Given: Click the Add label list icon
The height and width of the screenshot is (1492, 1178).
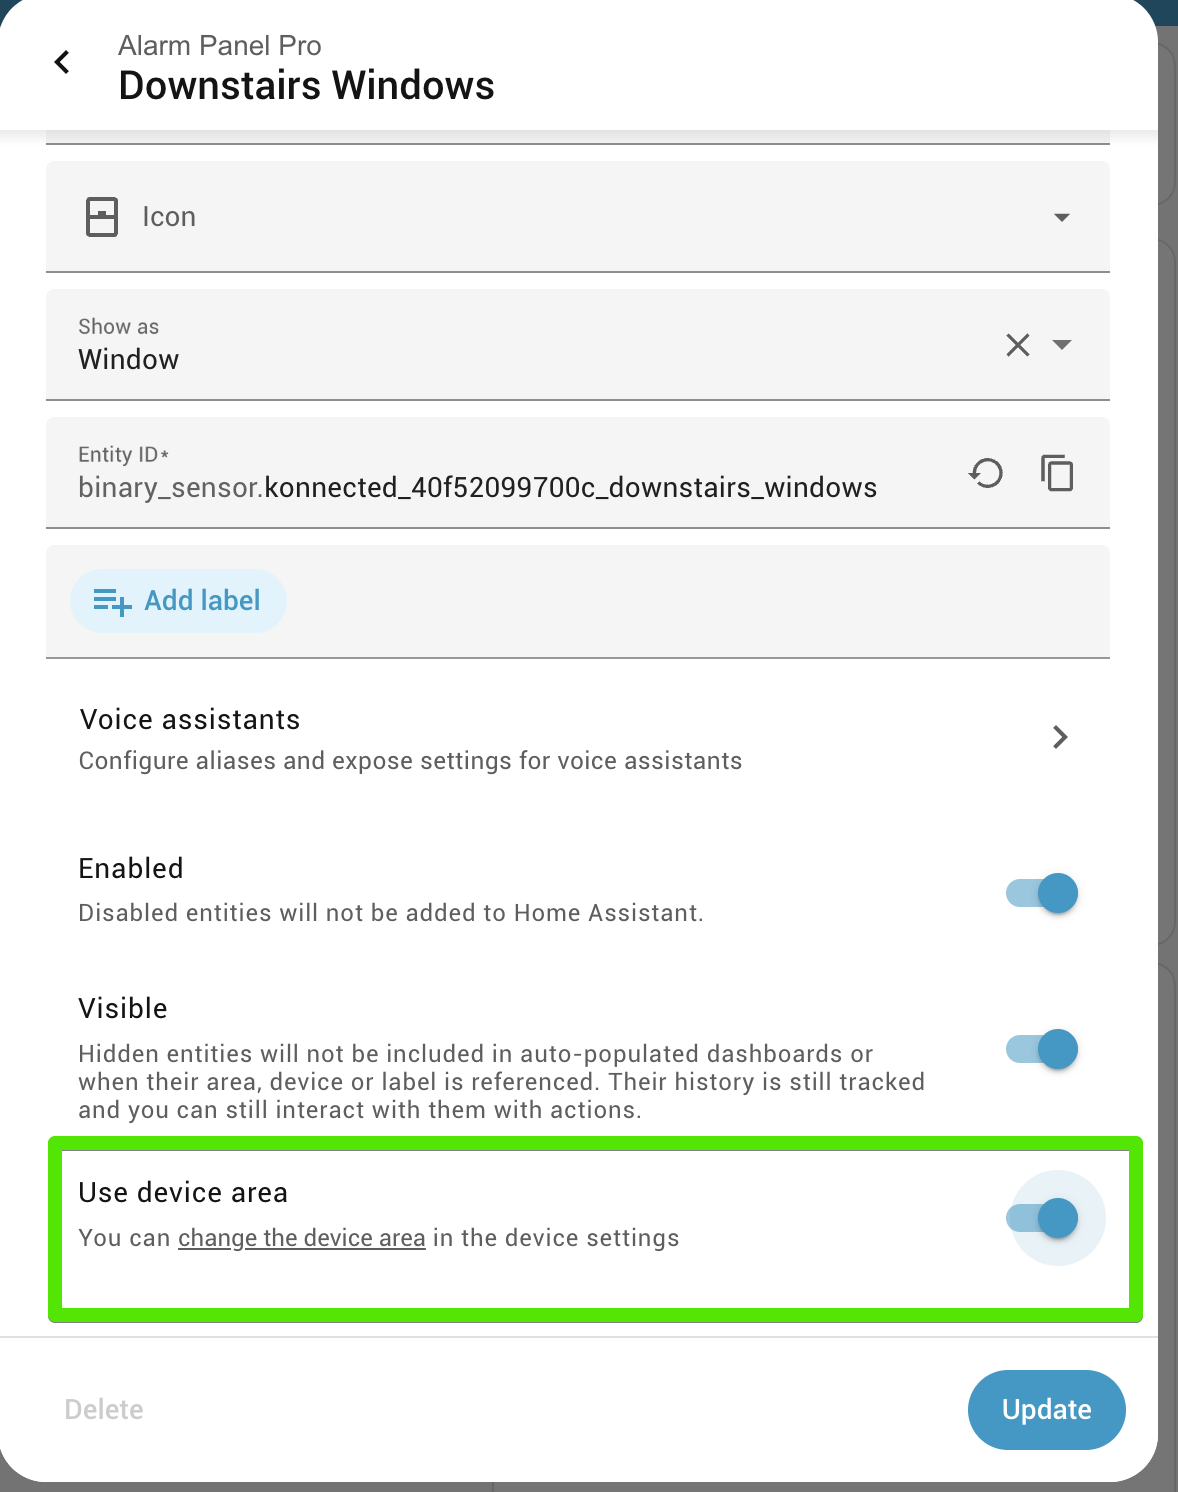Looking at the screenshot, I should [112, 601].
